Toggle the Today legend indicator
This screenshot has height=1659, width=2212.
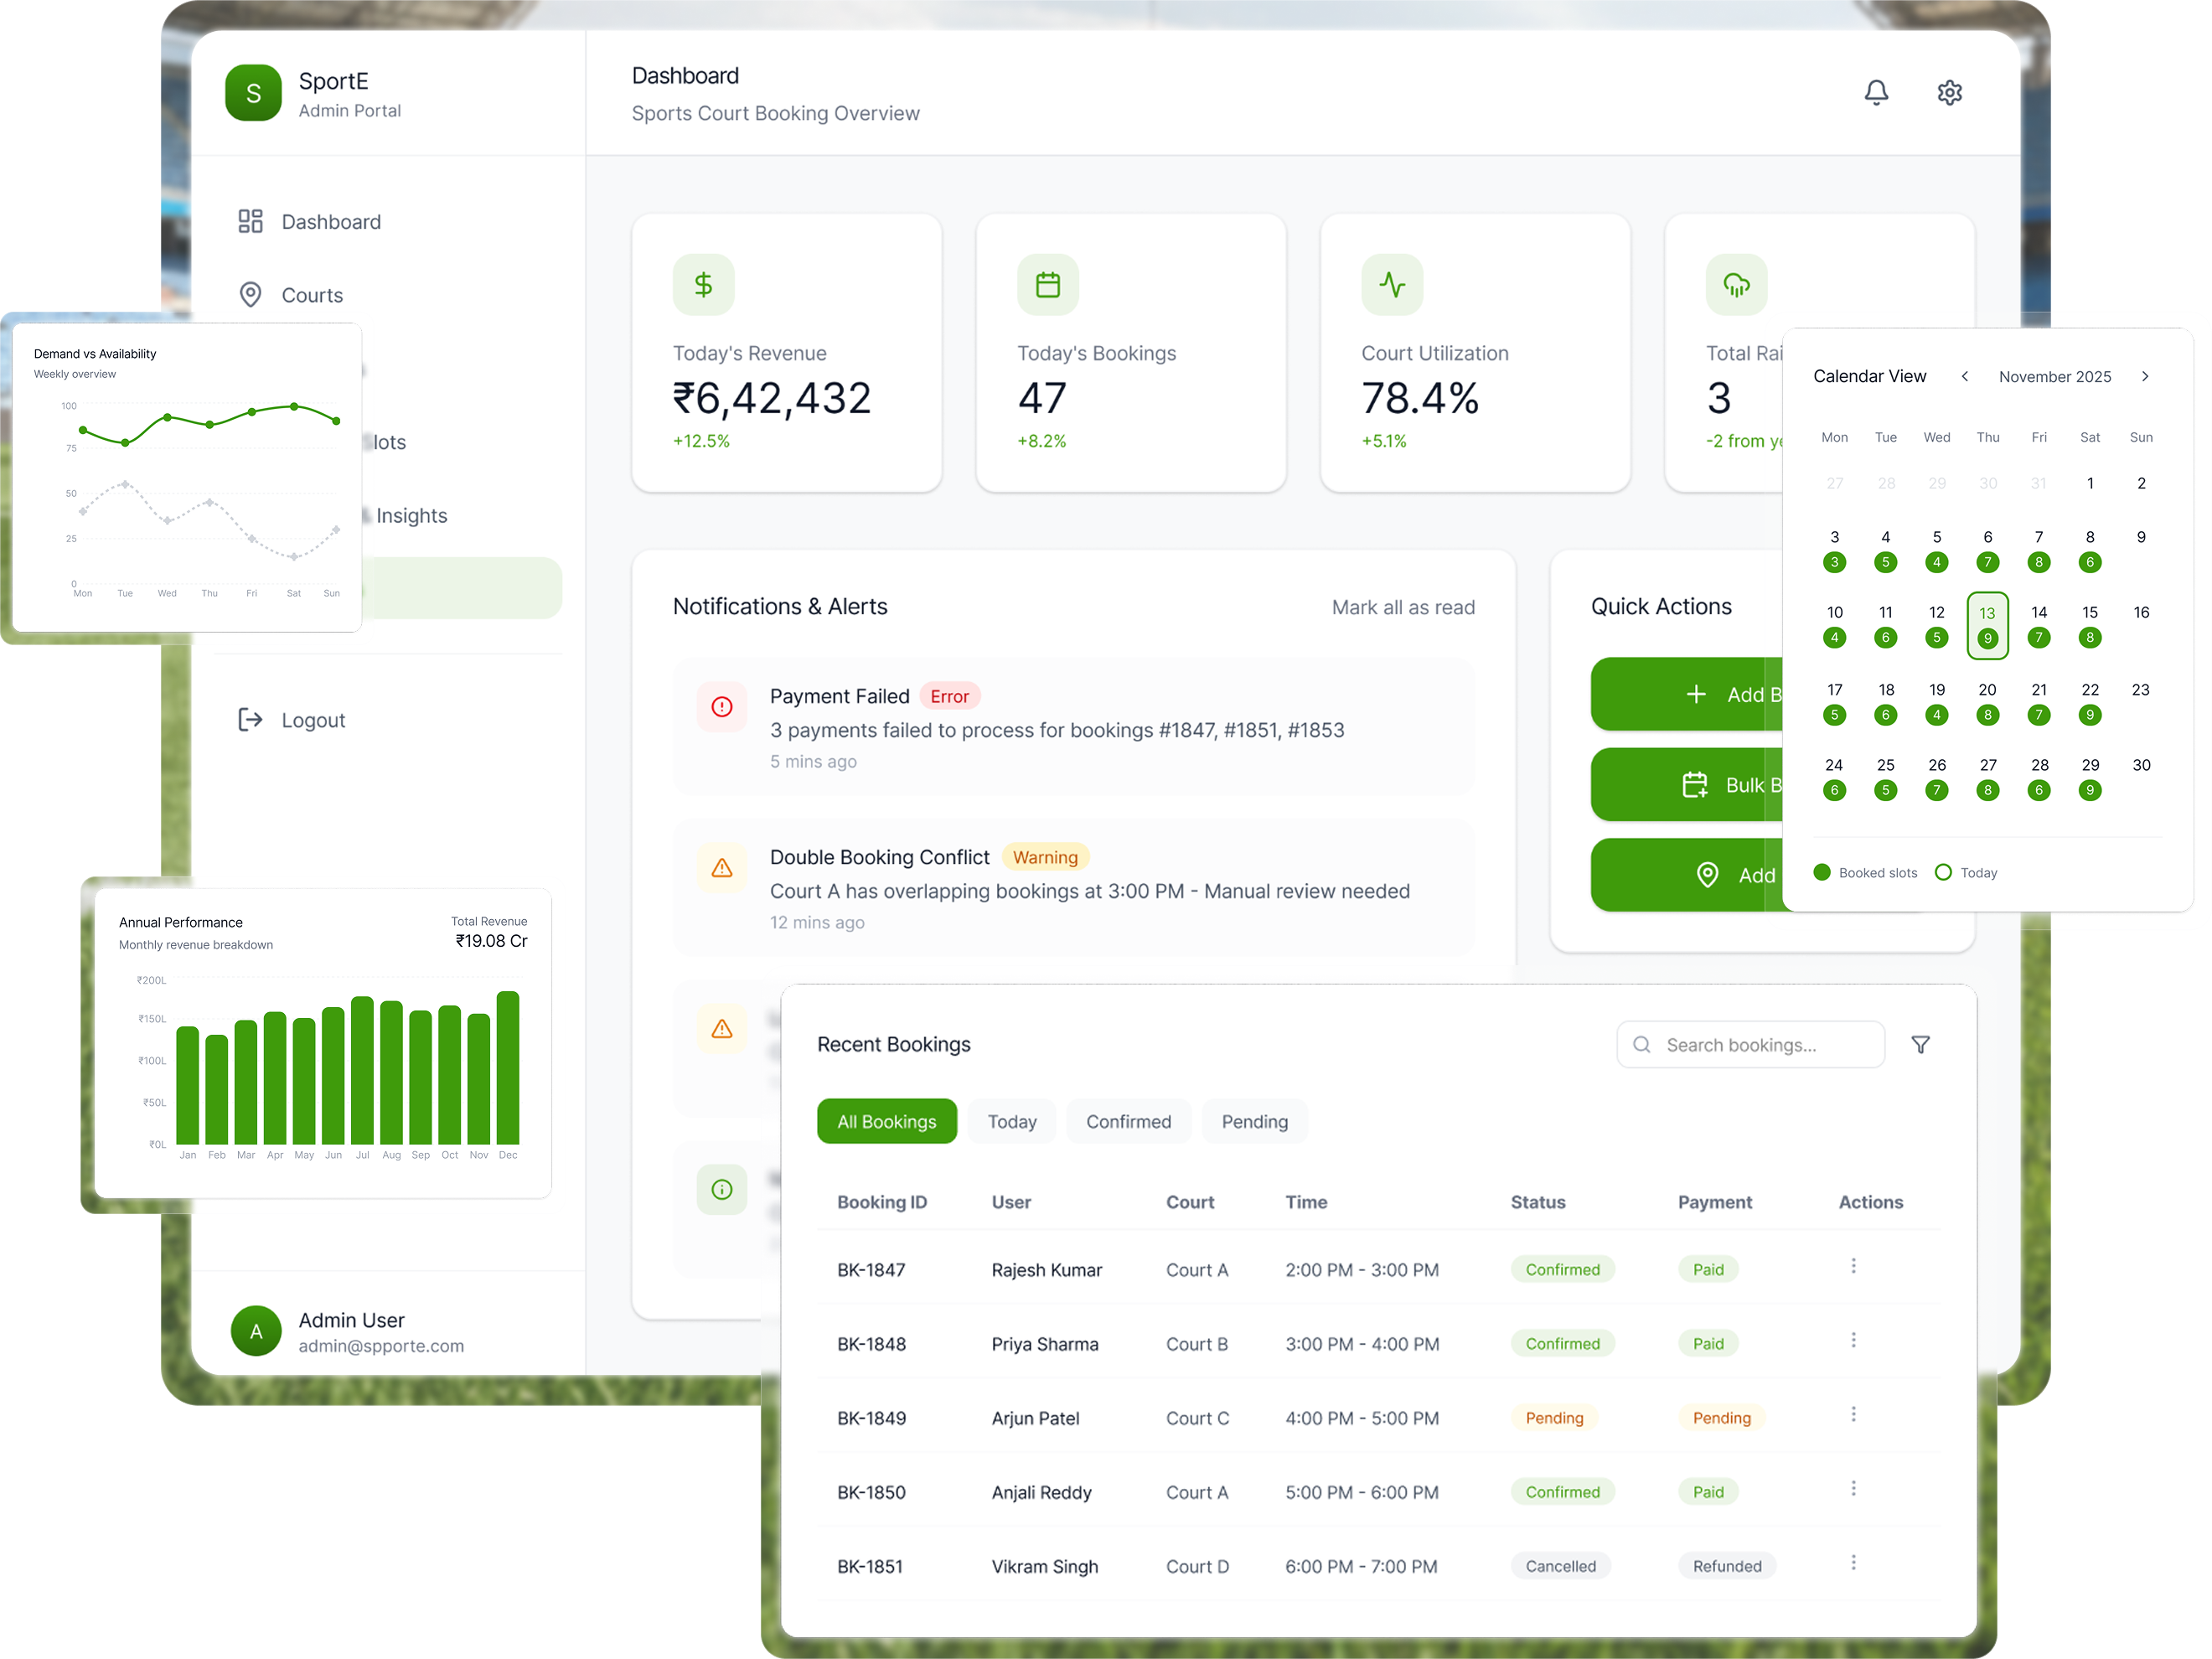[1942, 872]
